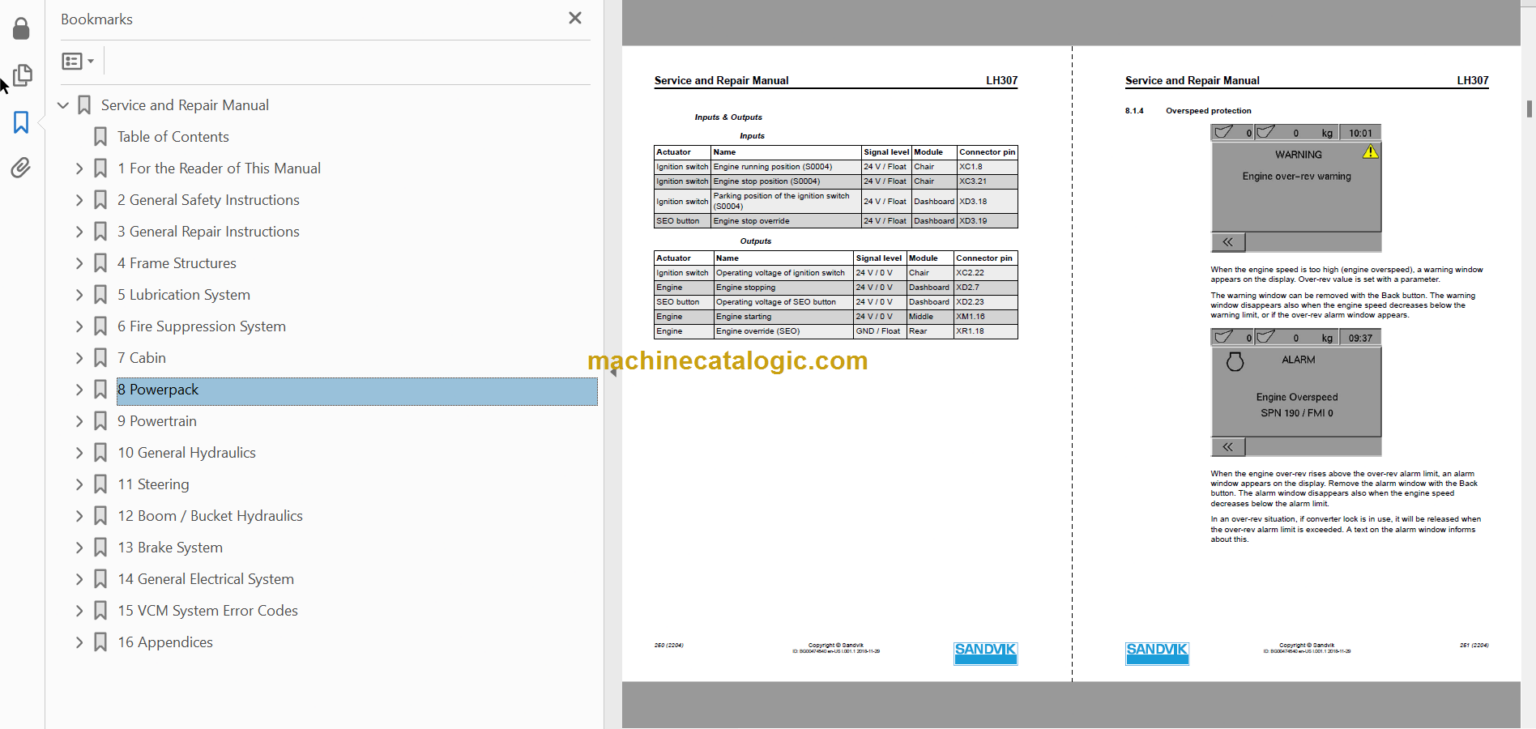1536x729 pixels.
Task: Expand the "7 Cabin" bookmark
Action: click(79, 357)
